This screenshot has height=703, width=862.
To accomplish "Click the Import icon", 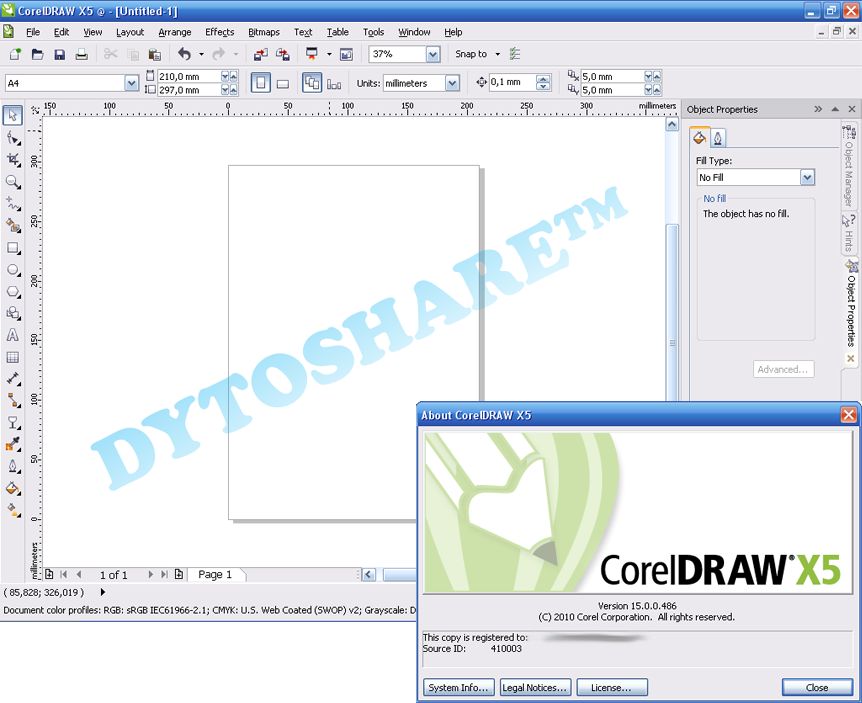I will (261, 54).
